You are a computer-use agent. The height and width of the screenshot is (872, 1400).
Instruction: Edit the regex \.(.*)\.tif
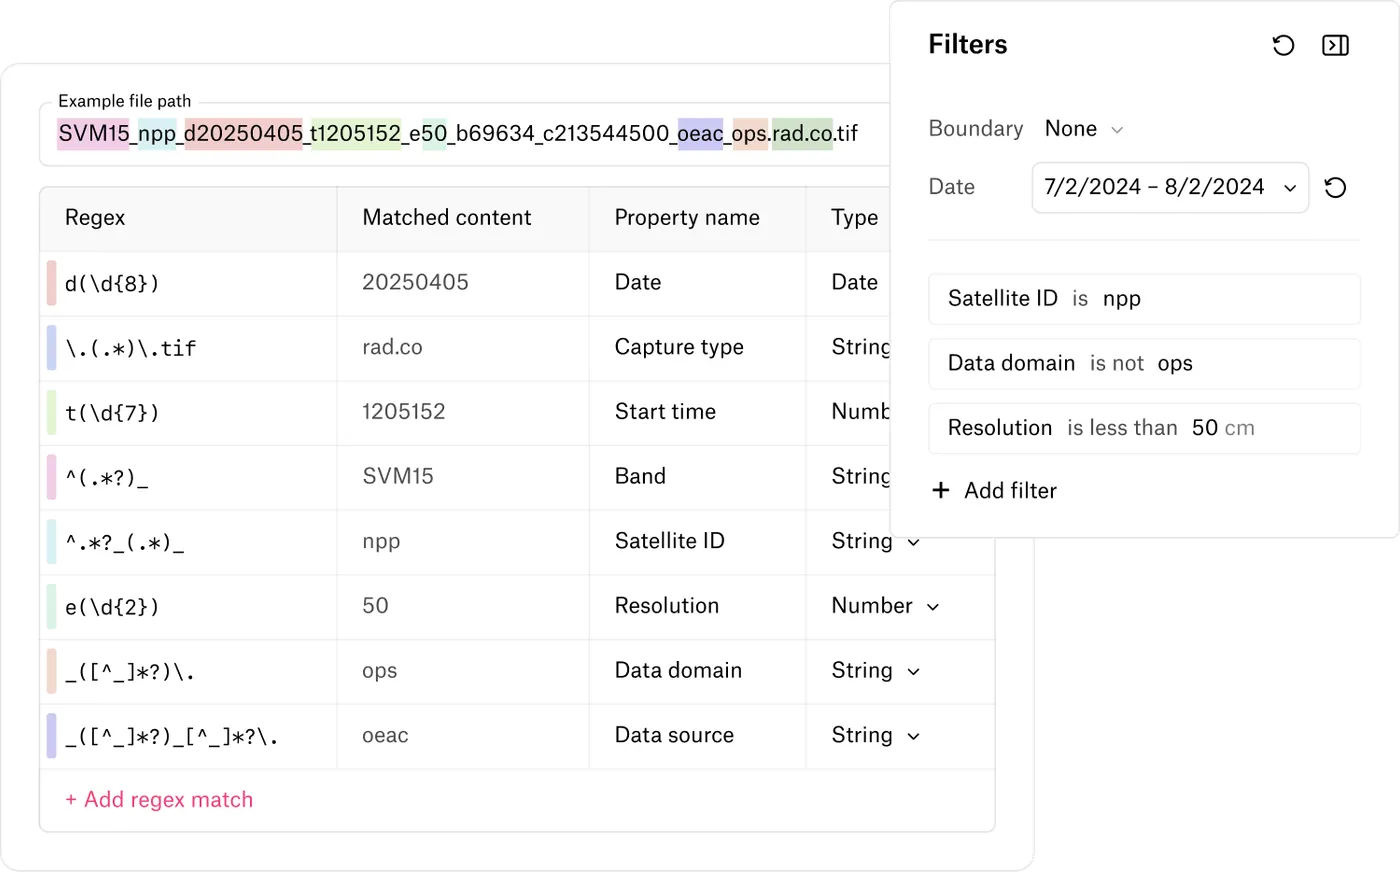click(x=130, y=348)
